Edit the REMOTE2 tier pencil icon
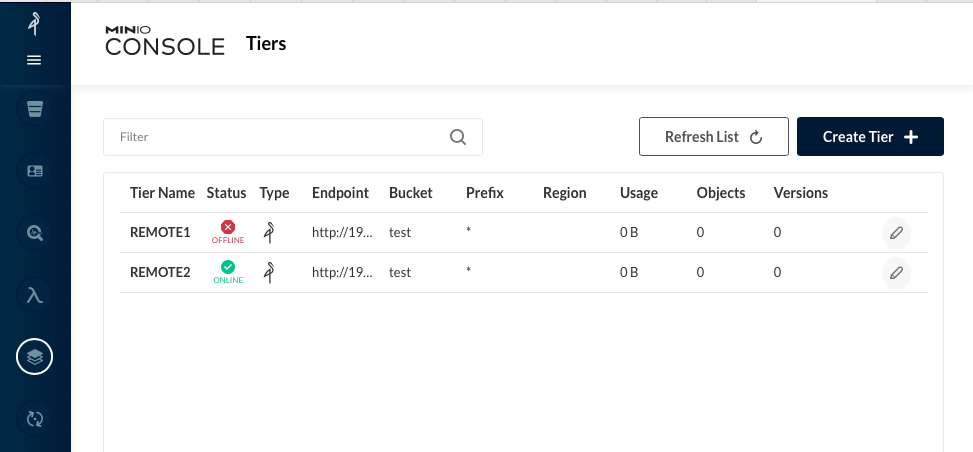 [896, 273]
